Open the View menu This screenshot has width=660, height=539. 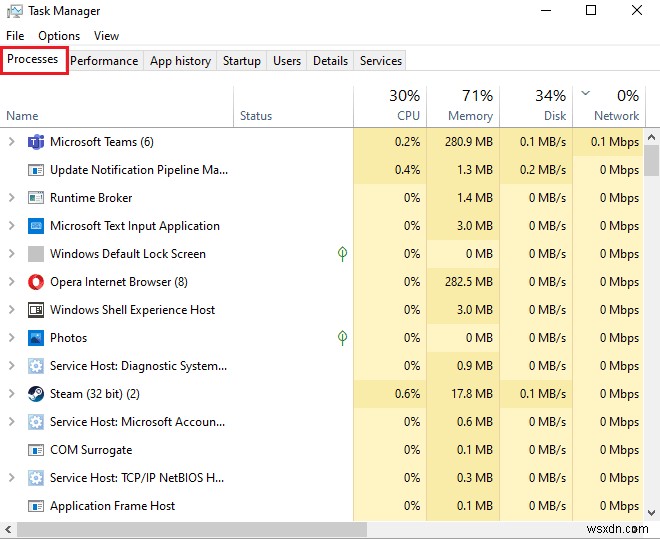[x=106, y=36]
